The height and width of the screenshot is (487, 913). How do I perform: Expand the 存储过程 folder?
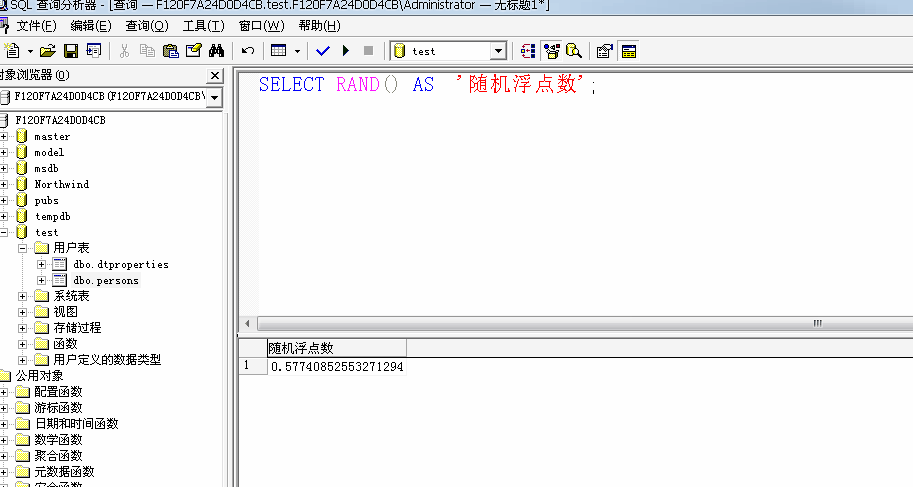tap(22, 328)
